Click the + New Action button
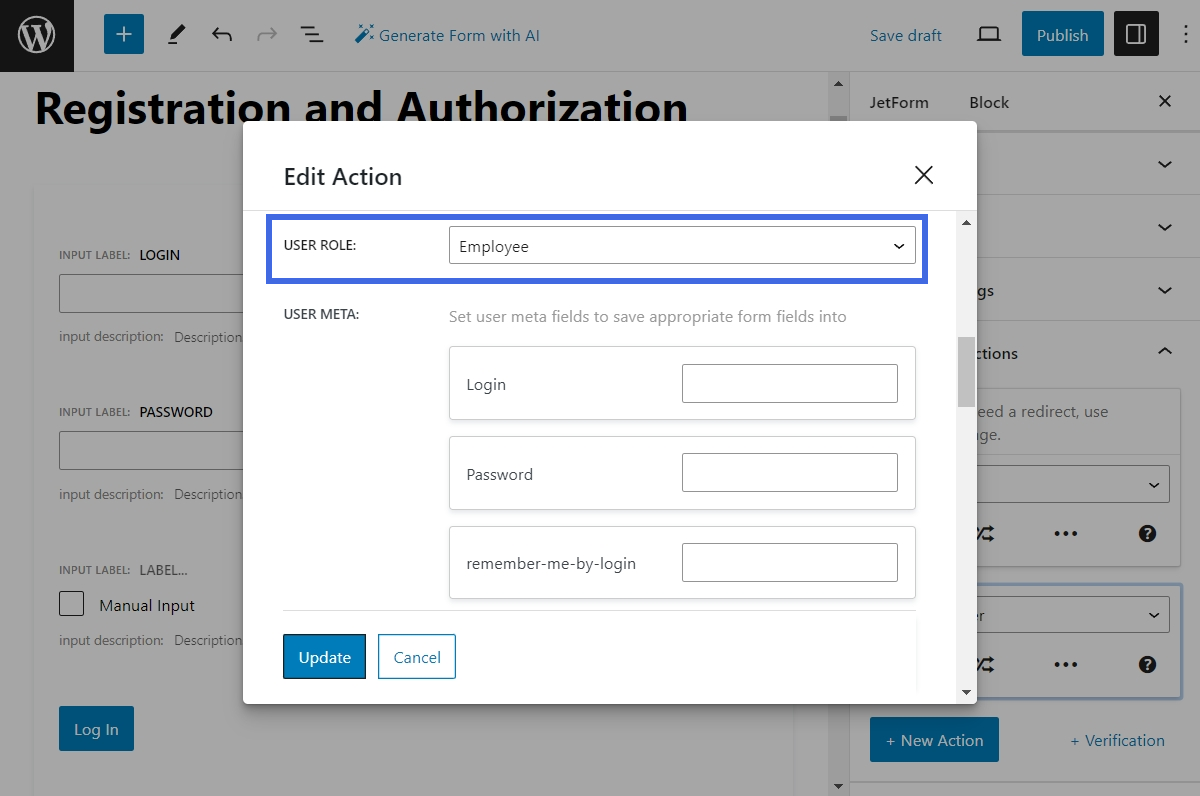1200x796 pixels. [x=934, y=740]
